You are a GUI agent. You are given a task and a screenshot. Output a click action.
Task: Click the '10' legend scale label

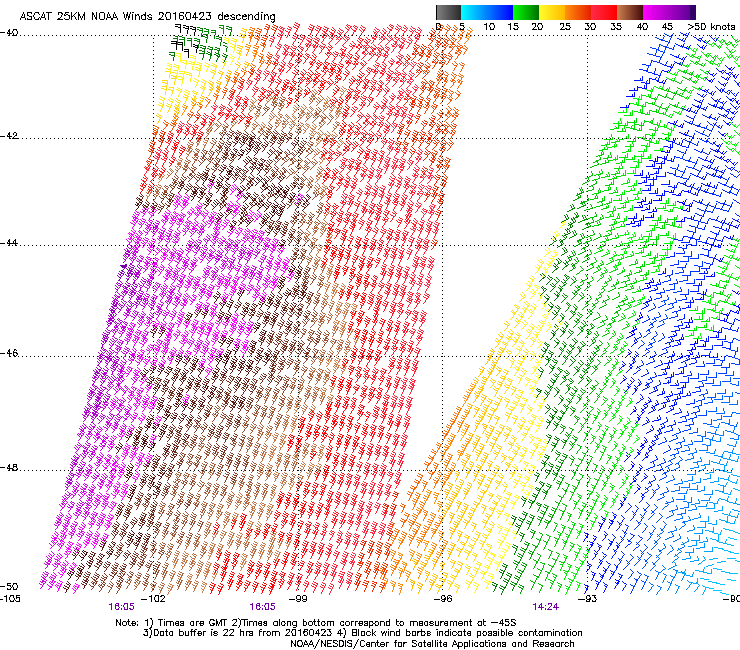pos(489,26)
